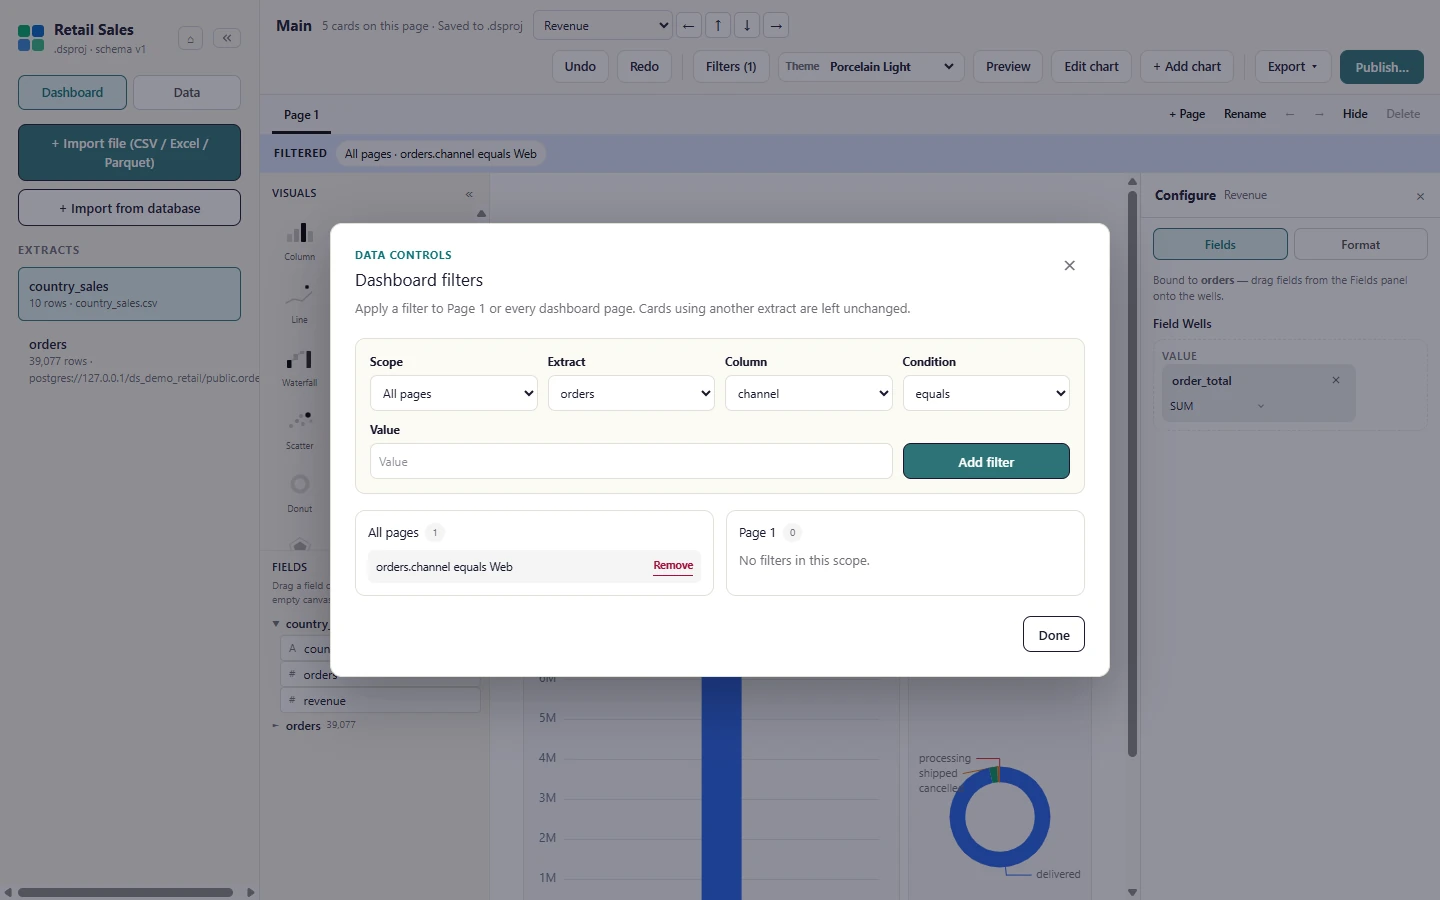Click the Retail Sales app logo

click(31, 39)
